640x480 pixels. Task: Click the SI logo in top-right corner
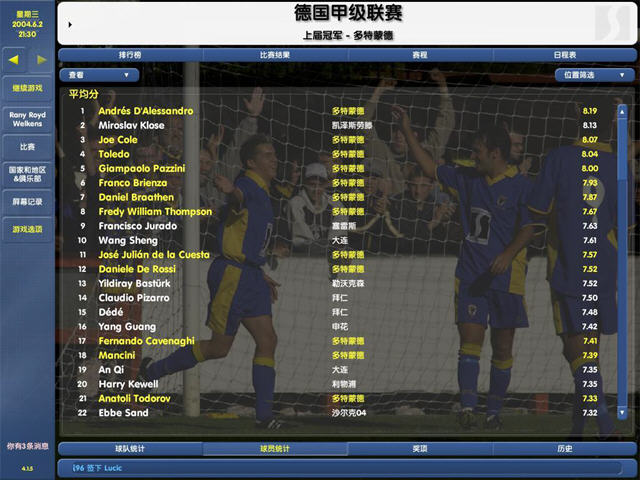(610, 22)
